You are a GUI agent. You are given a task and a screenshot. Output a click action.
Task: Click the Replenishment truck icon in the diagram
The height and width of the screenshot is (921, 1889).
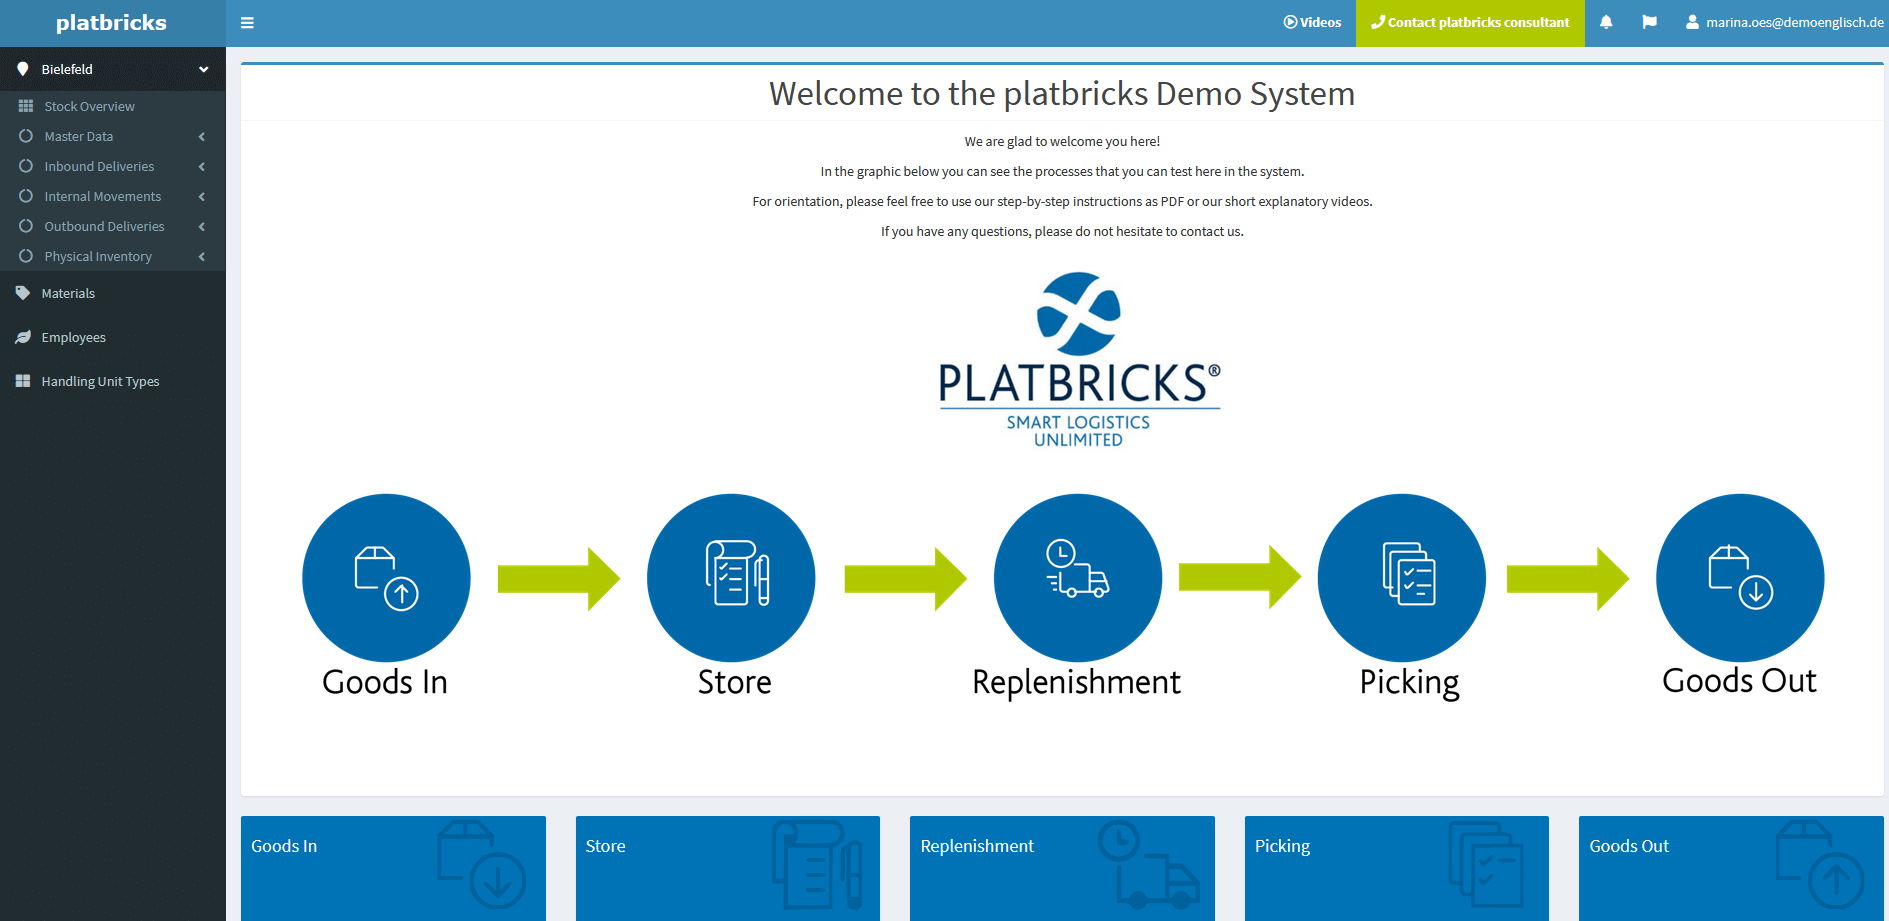point(1077,578)
